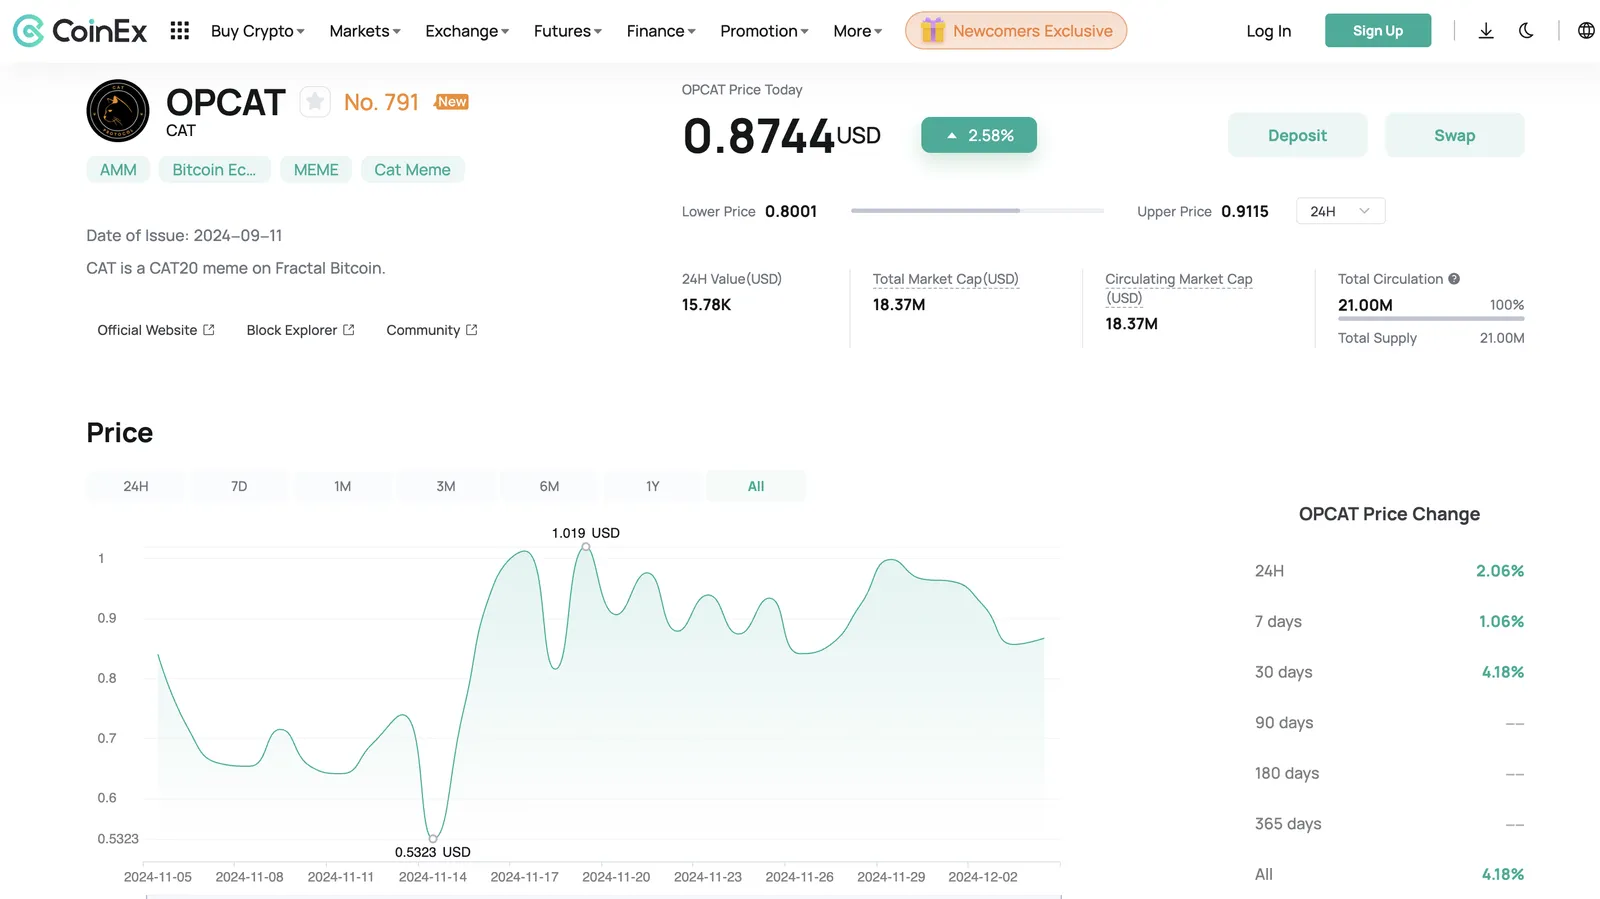Click the lower-upper price range bar
The image size is (1600, 899).
(977, 211)
